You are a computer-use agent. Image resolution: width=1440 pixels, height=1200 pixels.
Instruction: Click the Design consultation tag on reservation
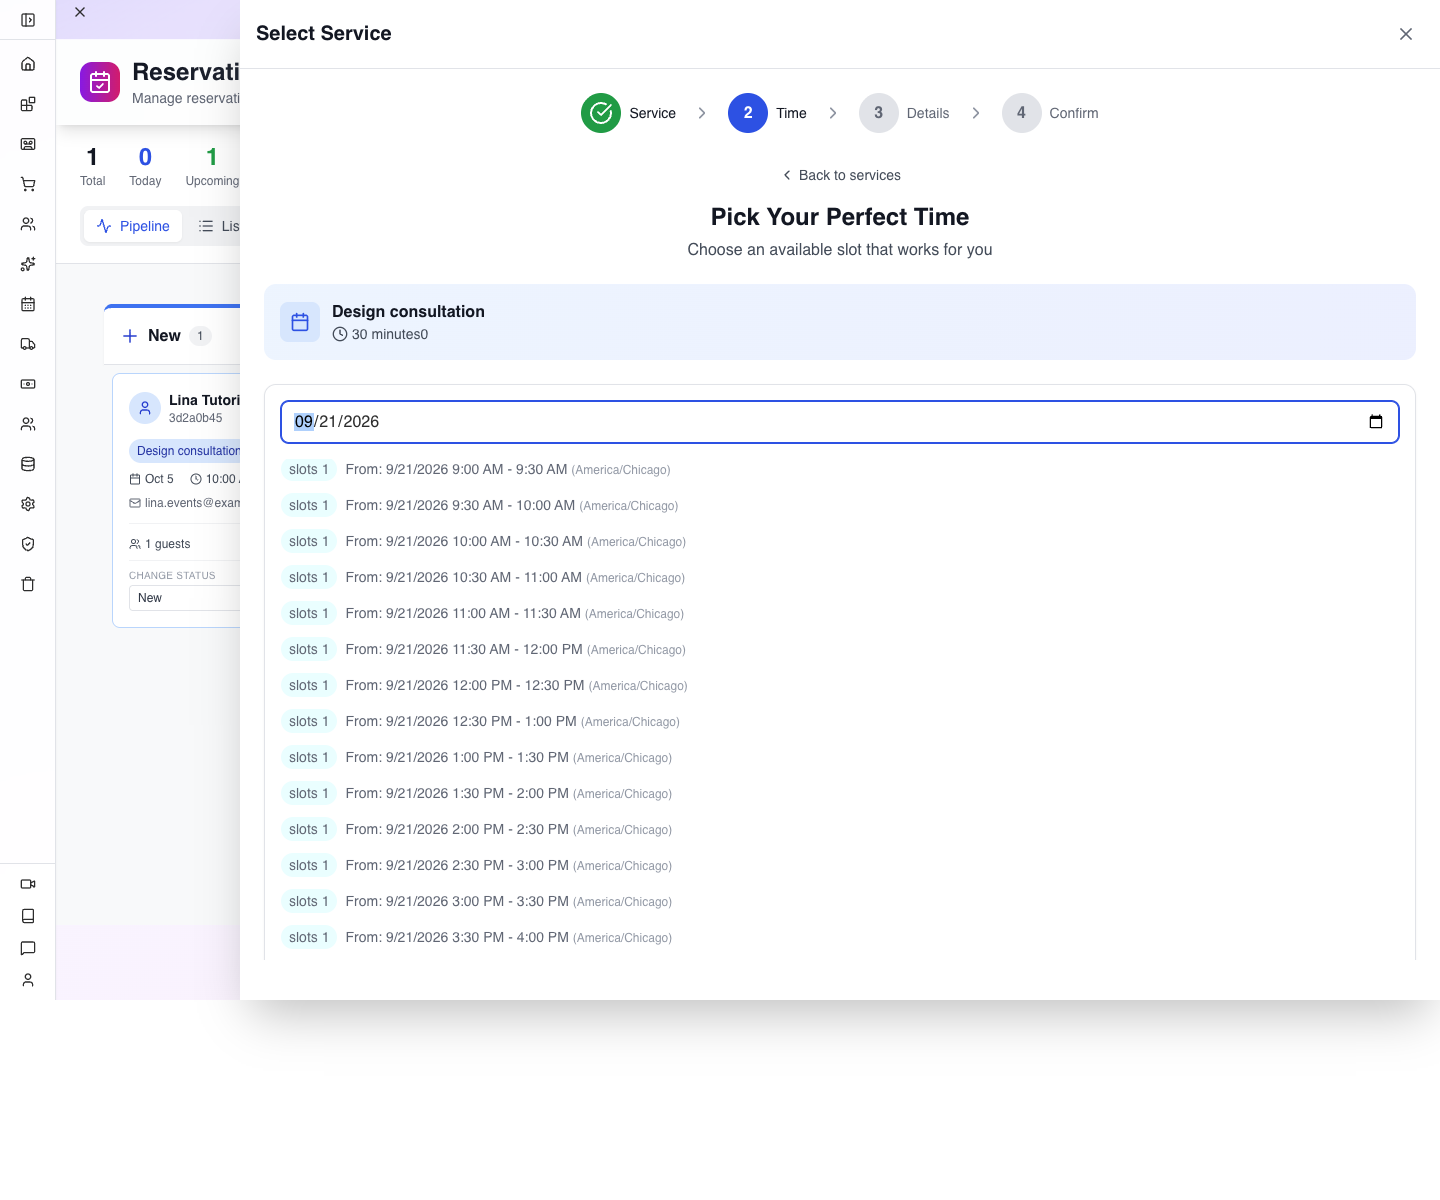tap(186, 451)
